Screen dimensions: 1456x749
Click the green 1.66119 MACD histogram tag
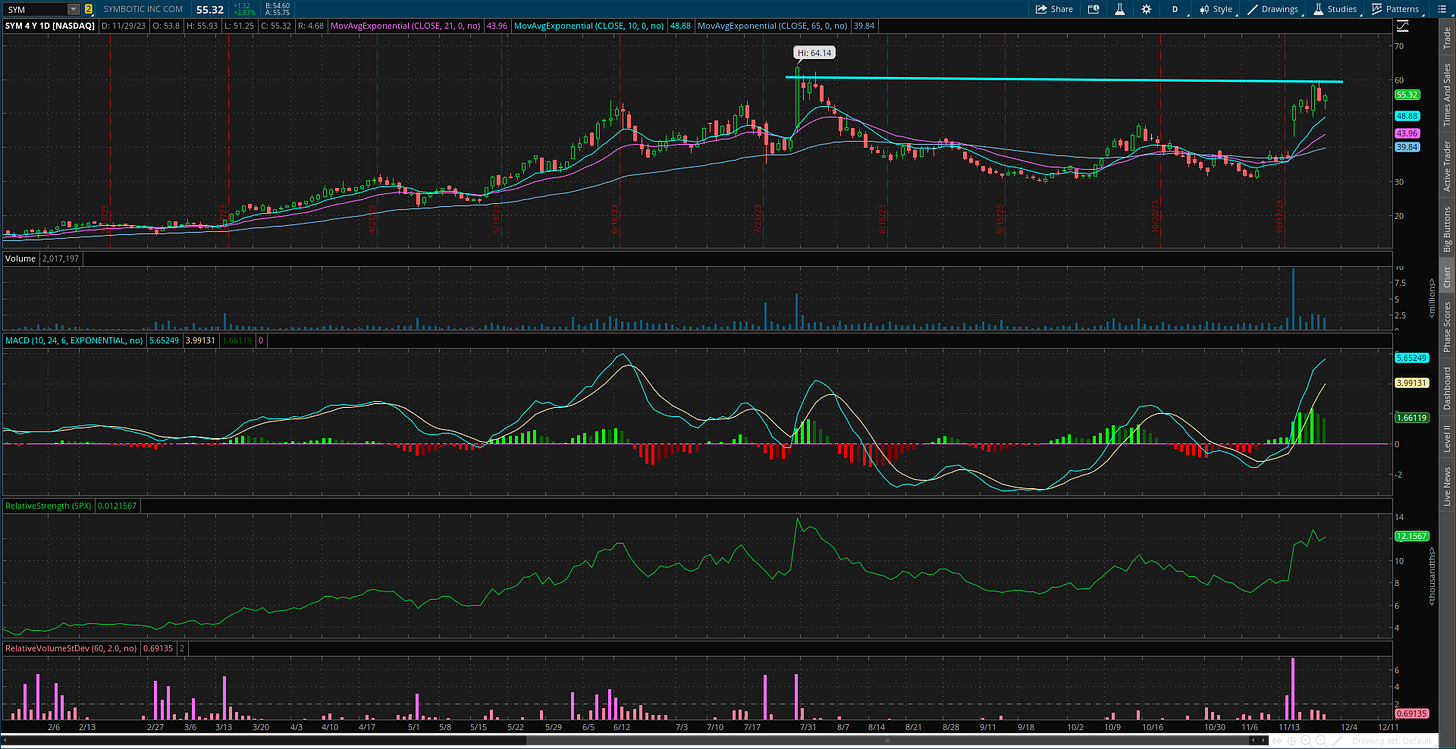click(x=1410, y=418)
